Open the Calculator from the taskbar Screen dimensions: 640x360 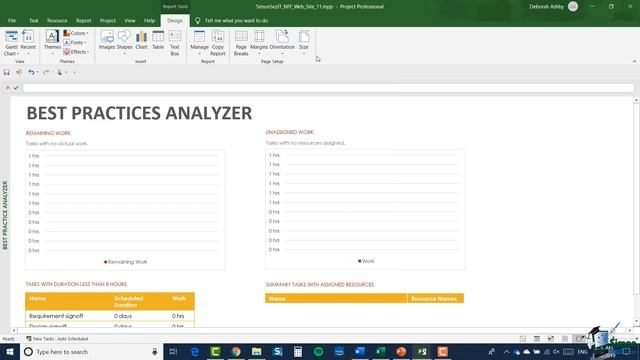(x=298, y=351)
